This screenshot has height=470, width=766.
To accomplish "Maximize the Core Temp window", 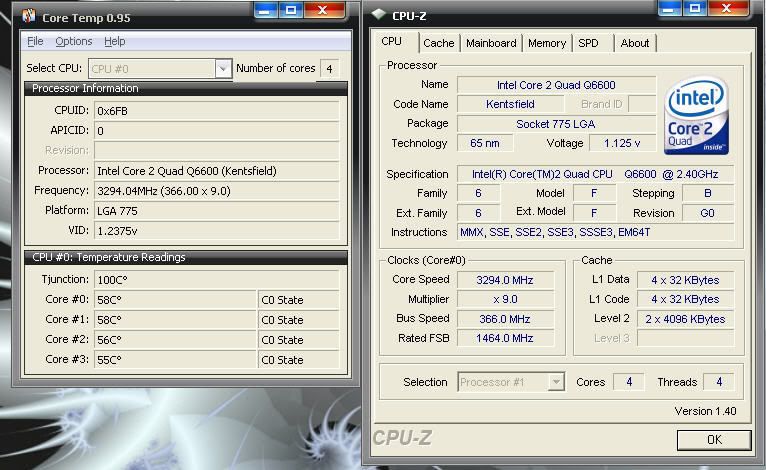I will pos(291,10).
